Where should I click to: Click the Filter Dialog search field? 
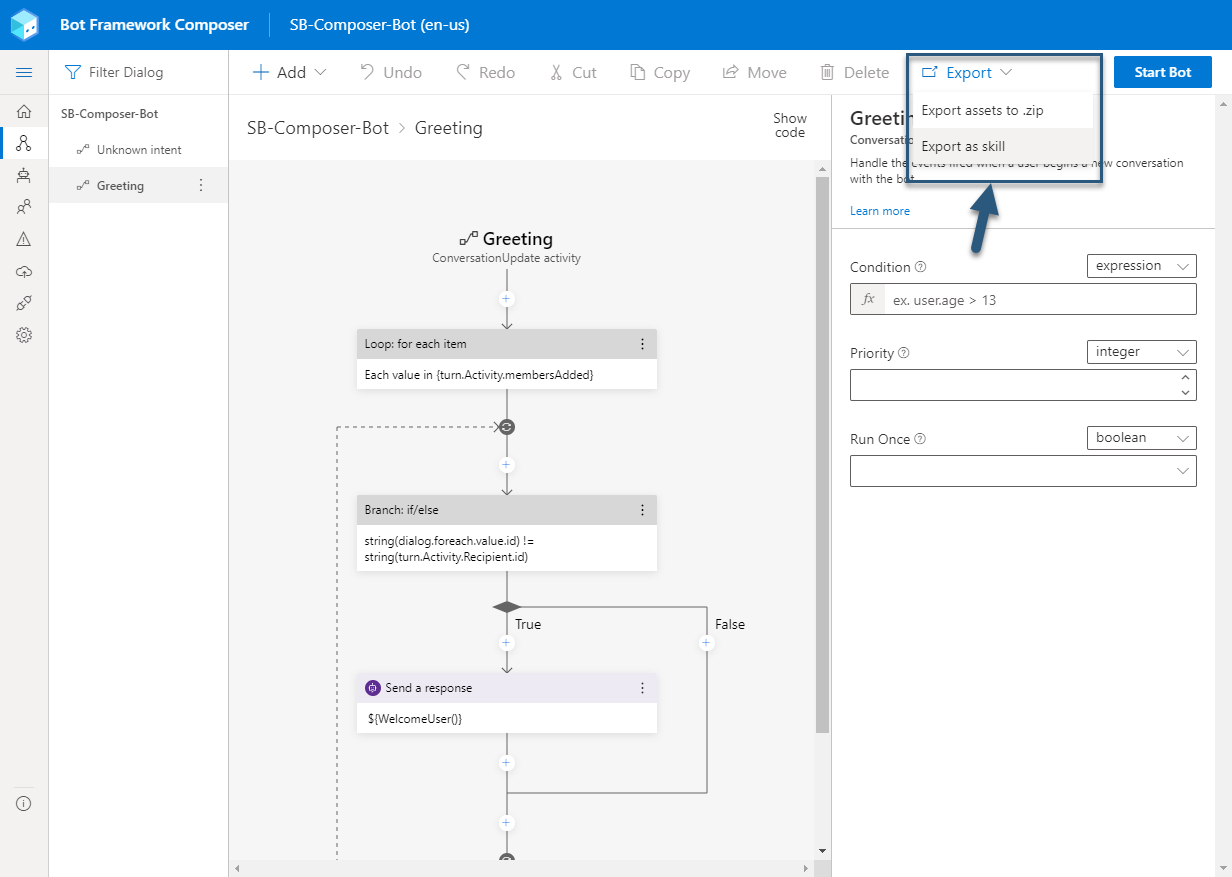click(x=138, y=72)
